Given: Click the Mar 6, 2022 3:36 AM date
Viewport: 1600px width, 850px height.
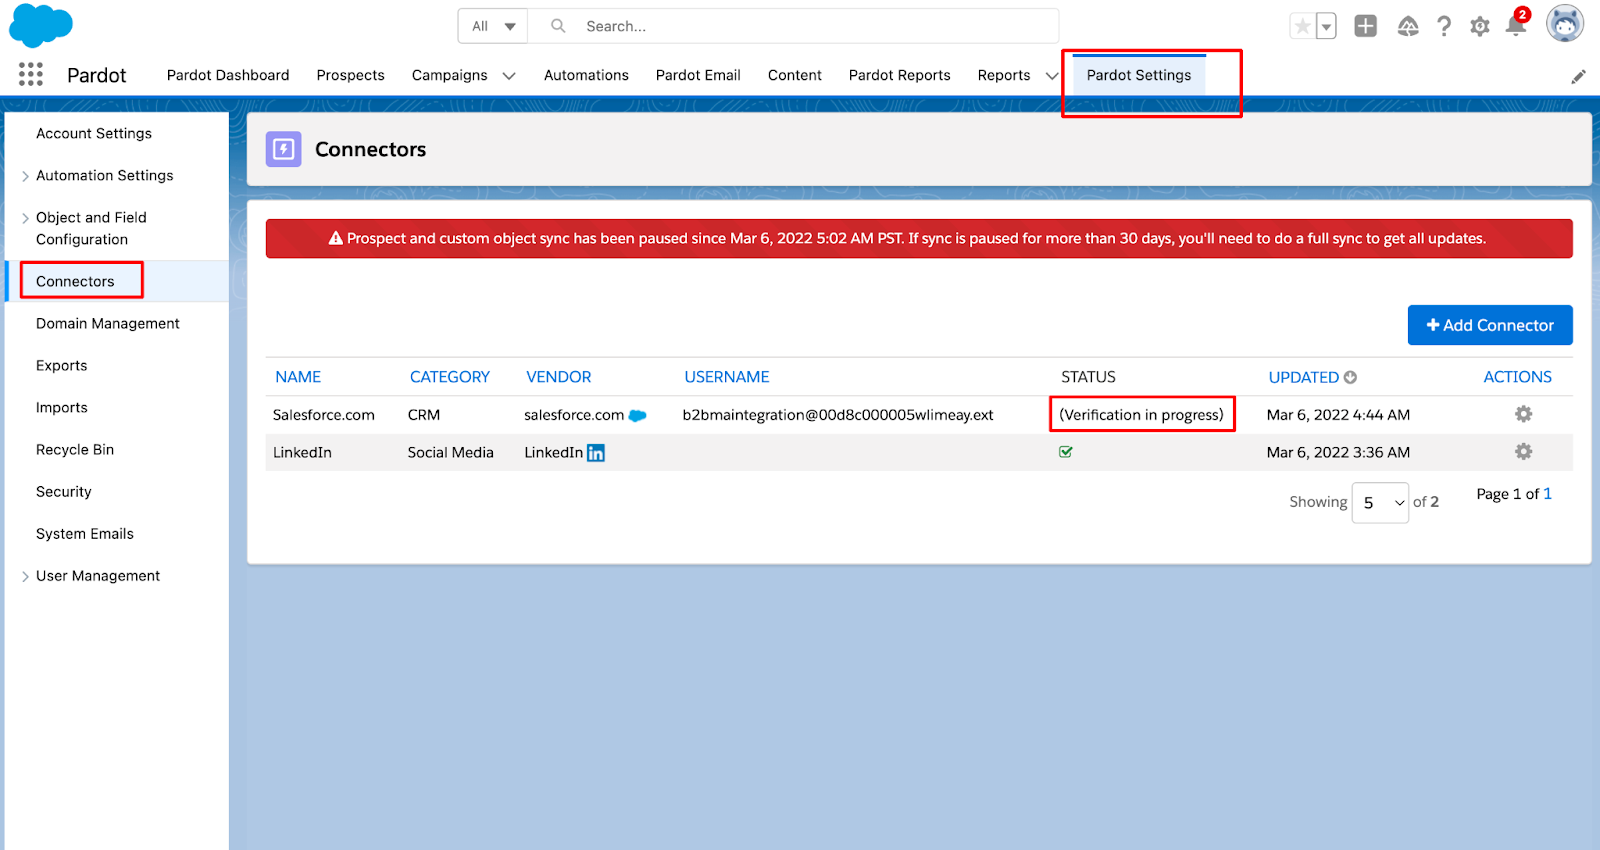Looking at the screenshot, I should 1339,452.
